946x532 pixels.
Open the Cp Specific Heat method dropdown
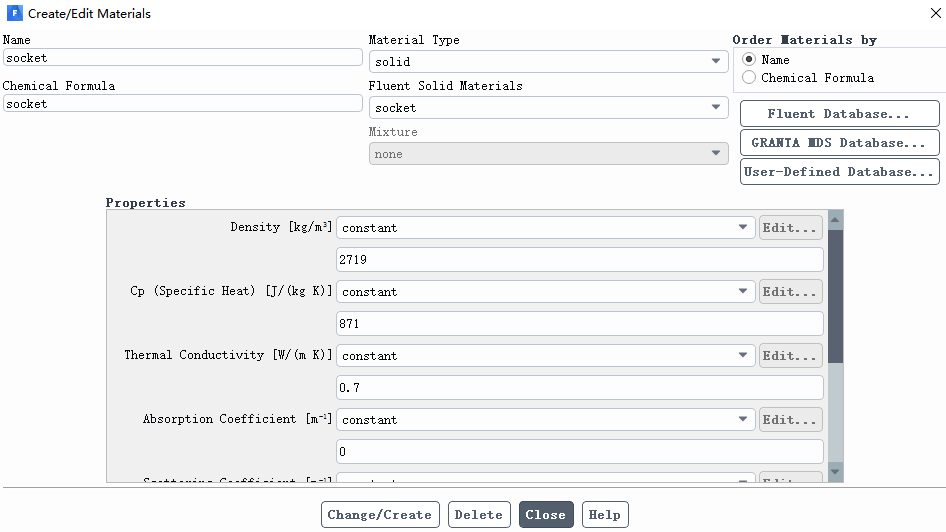545,291
